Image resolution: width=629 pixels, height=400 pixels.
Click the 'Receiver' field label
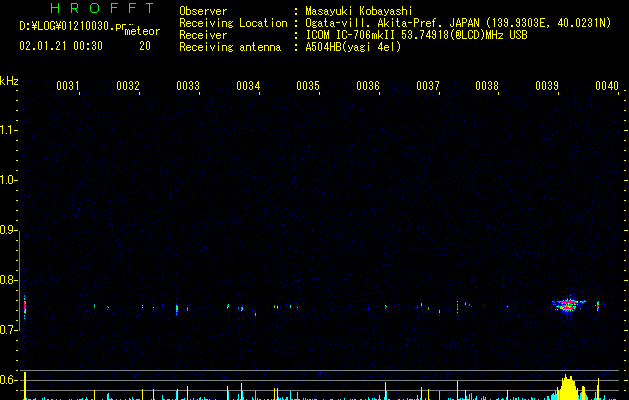203,35
